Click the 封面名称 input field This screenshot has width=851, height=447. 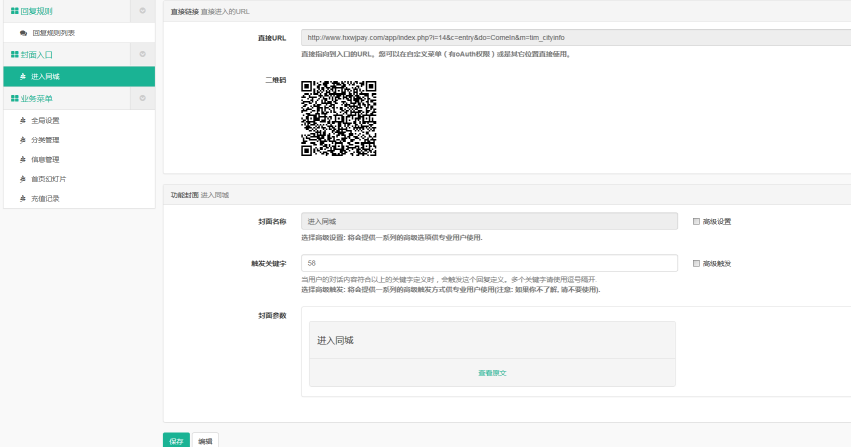[490, 221]
